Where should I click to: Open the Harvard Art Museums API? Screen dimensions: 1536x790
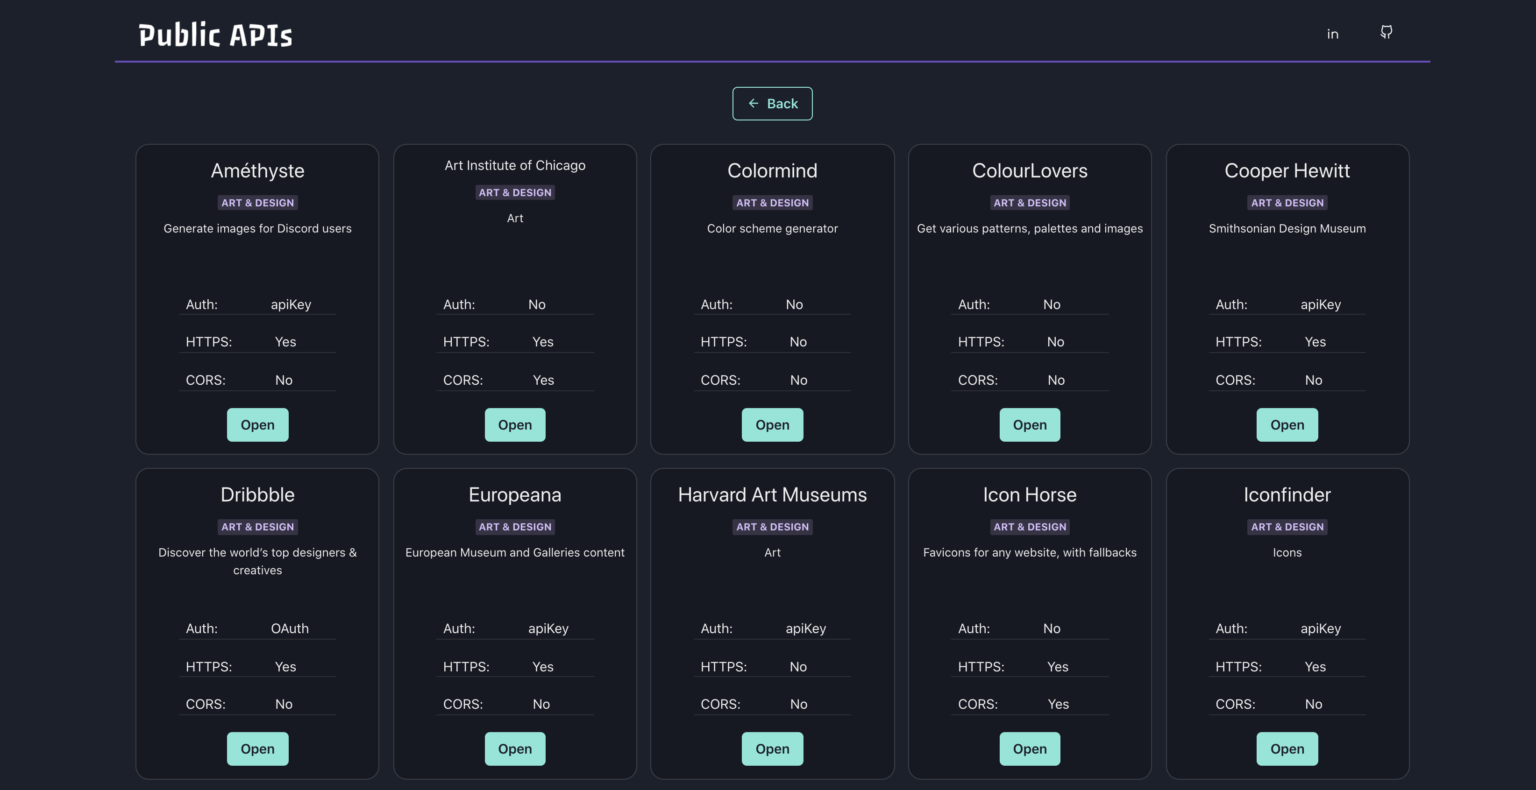pyautogui.click(x=772, y=748)
